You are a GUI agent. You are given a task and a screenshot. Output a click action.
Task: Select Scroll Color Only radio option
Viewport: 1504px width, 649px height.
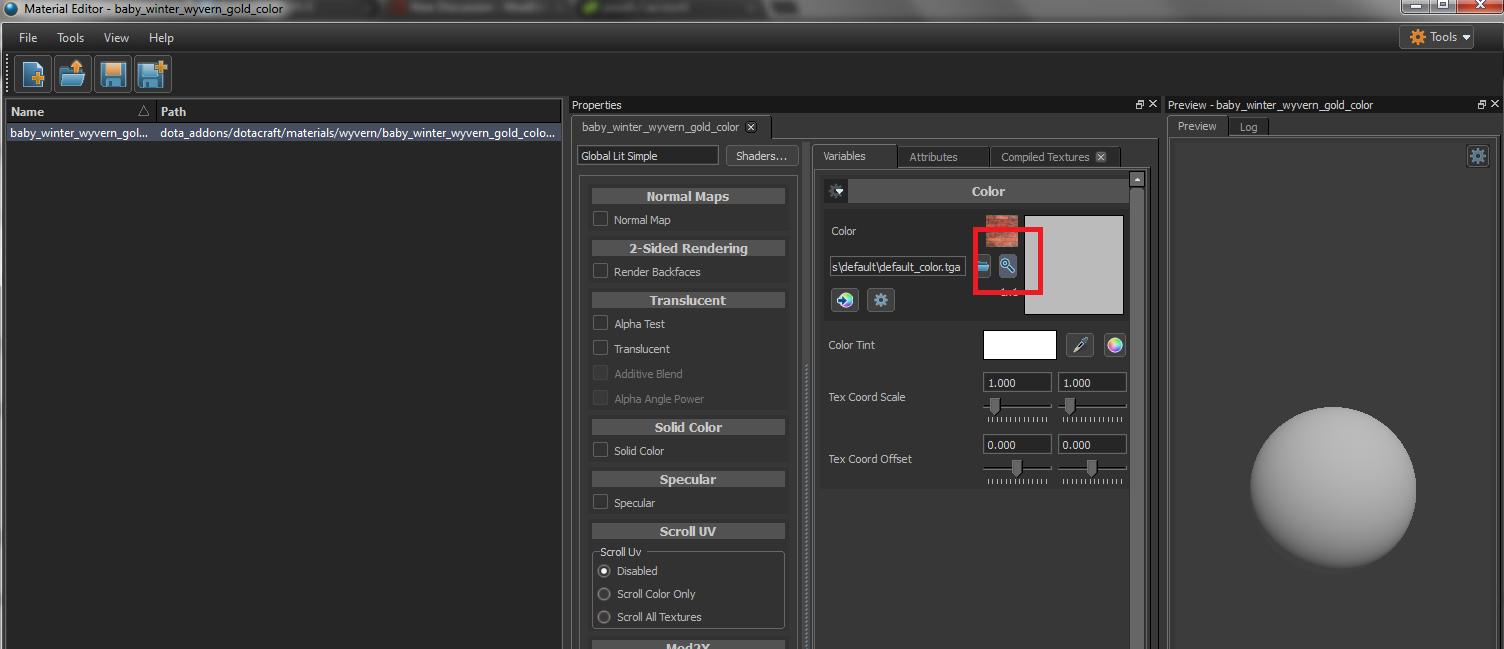[x=604, y=594]
